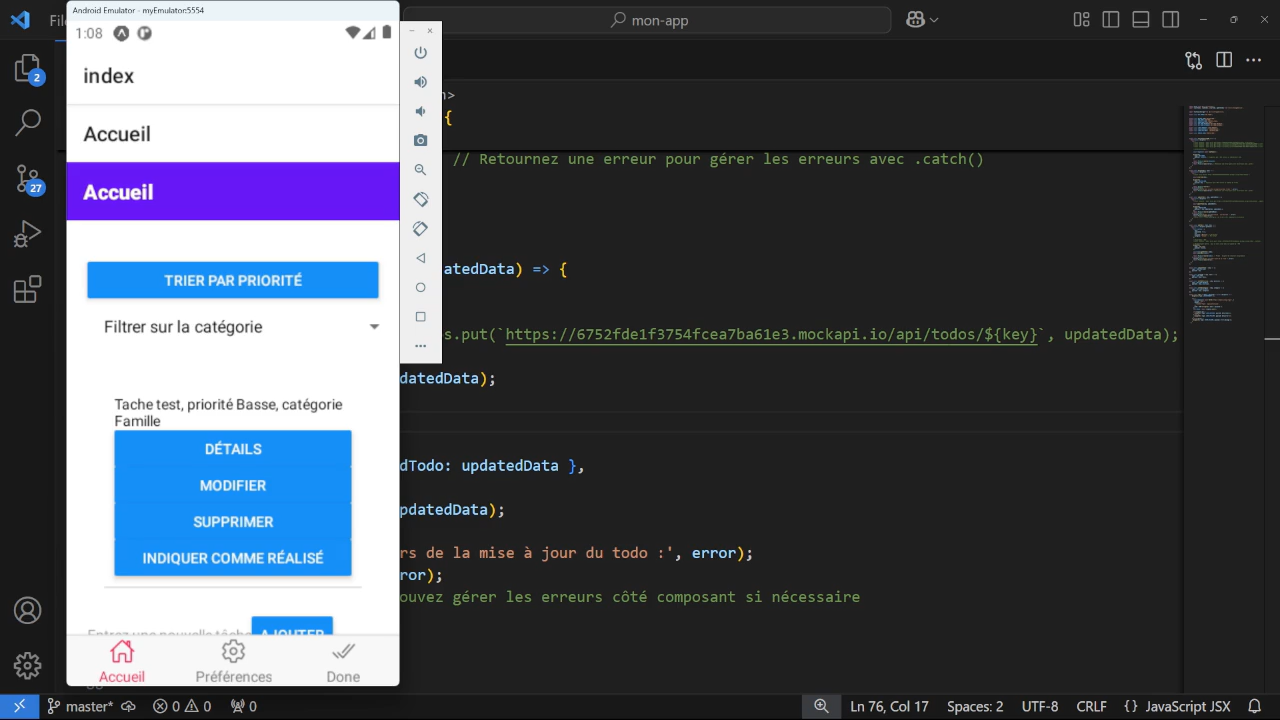Enable zoom mode in the emulator toolbar
The image size is (1280, 720).
[420, 169]
